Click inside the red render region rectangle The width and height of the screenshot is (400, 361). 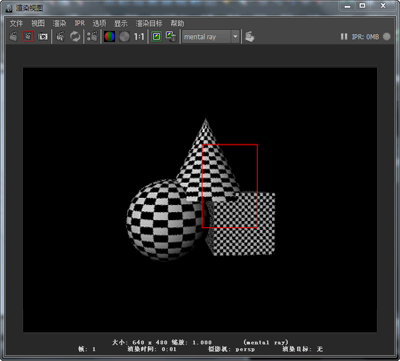pos(230,186)
